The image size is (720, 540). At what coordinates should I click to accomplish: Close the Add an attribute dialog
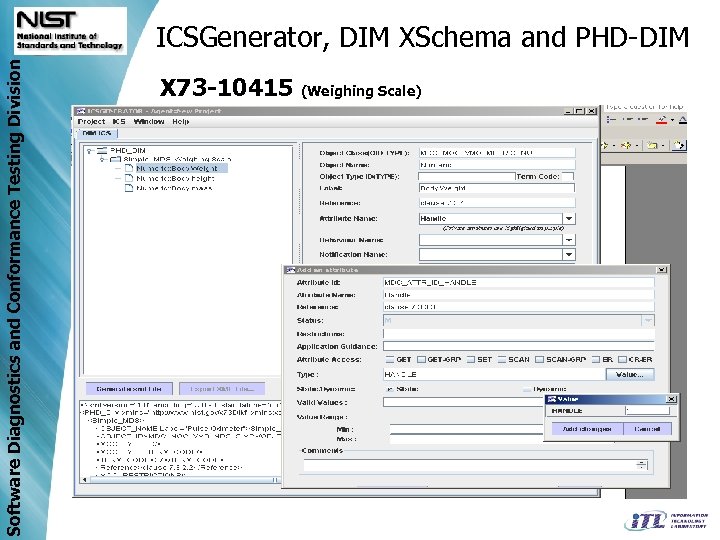tap(662, 270)
